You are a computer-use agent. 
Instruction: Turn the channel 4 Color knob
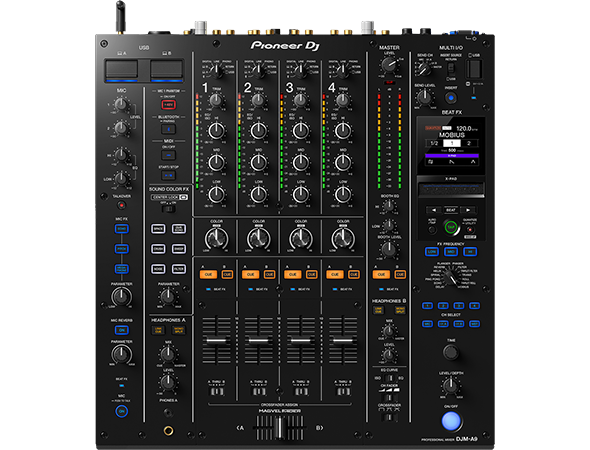pyautogui.click(x=343, y=238)
